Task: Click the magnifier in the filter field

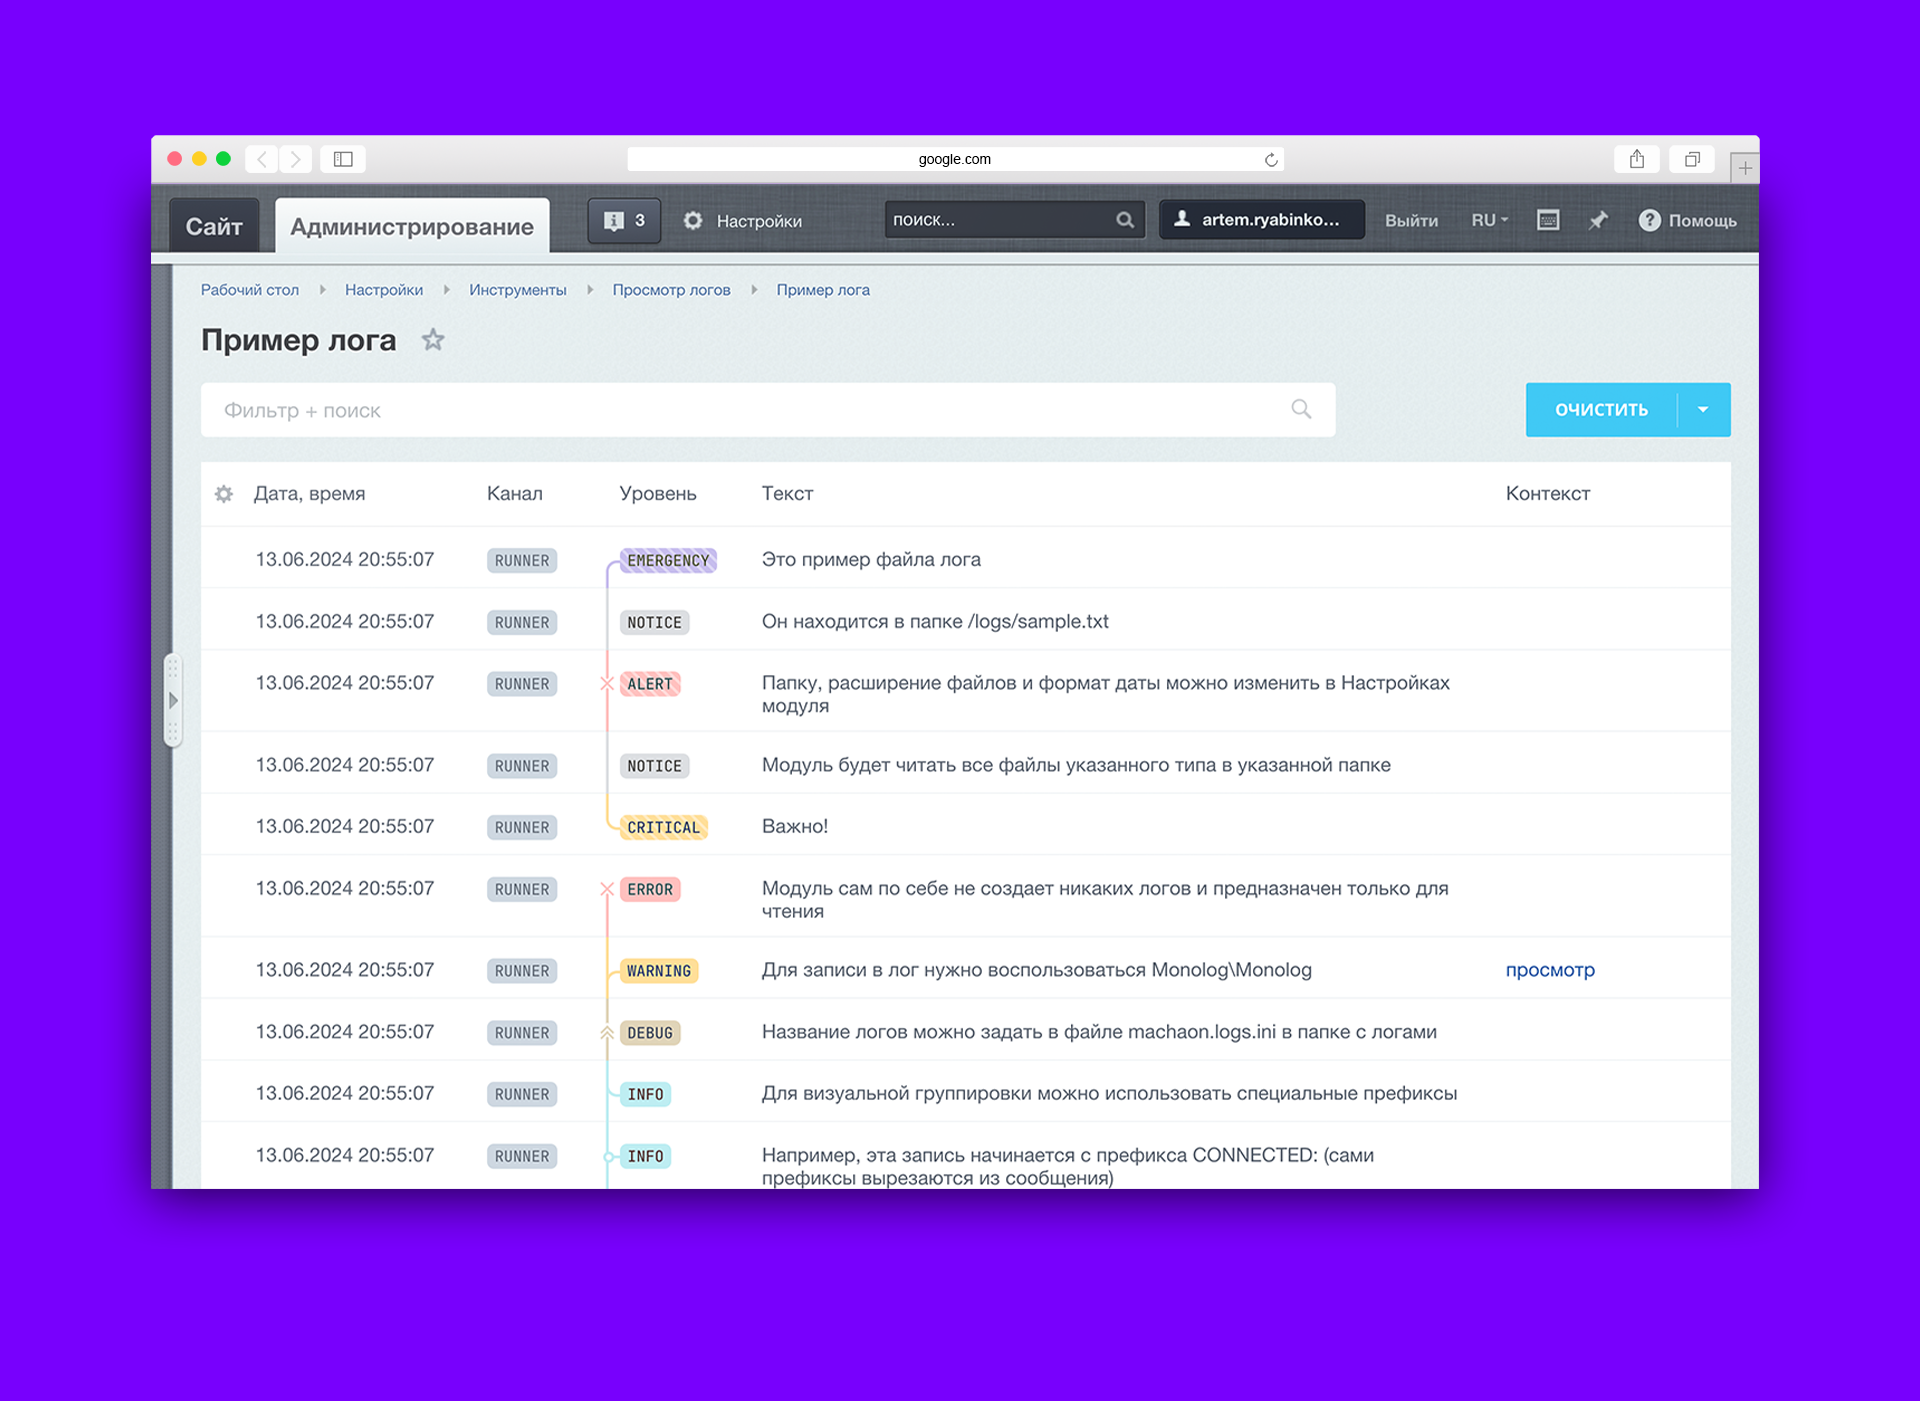Action: pos(1301,409)
